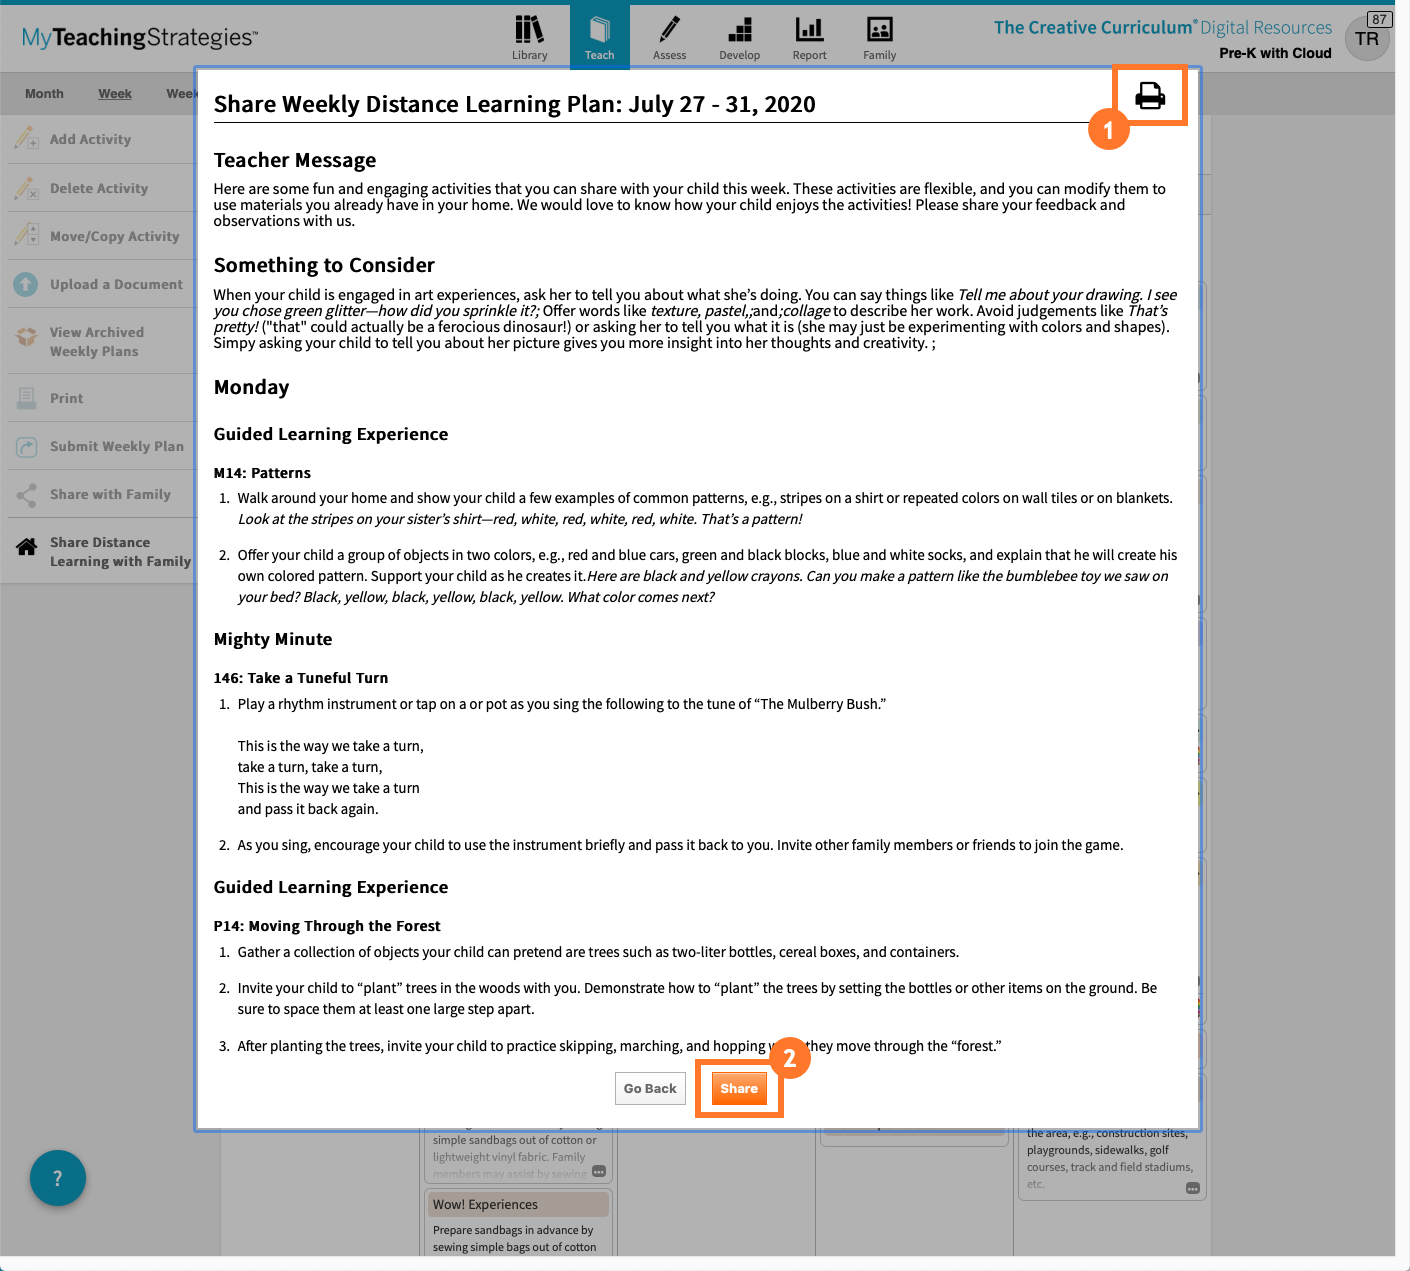Select Upload a Document option

coord(116,284)
